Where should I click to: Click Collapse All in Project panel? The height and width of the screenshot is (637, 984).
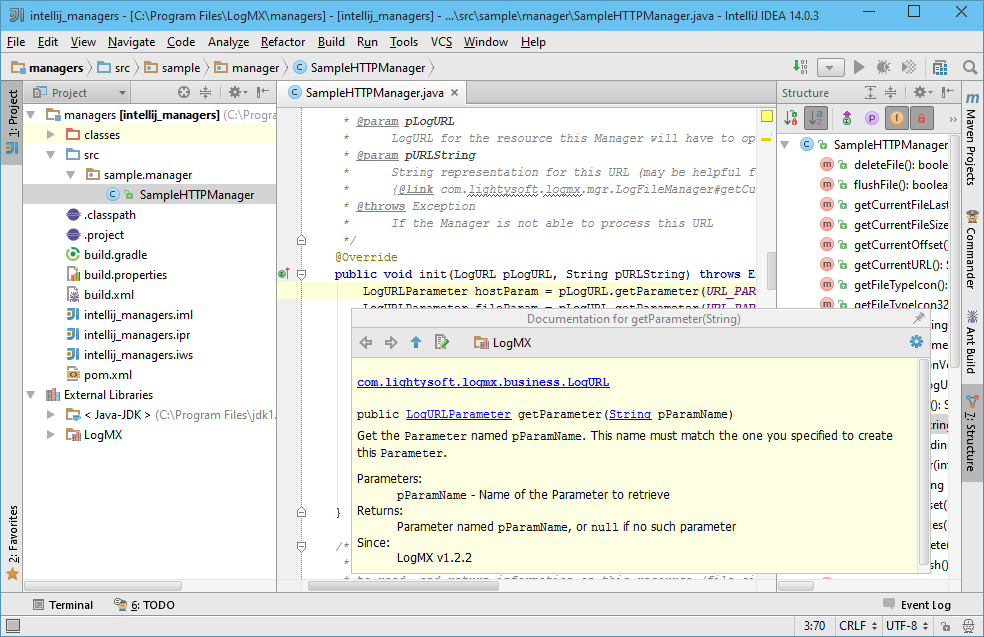pos(205,92)
